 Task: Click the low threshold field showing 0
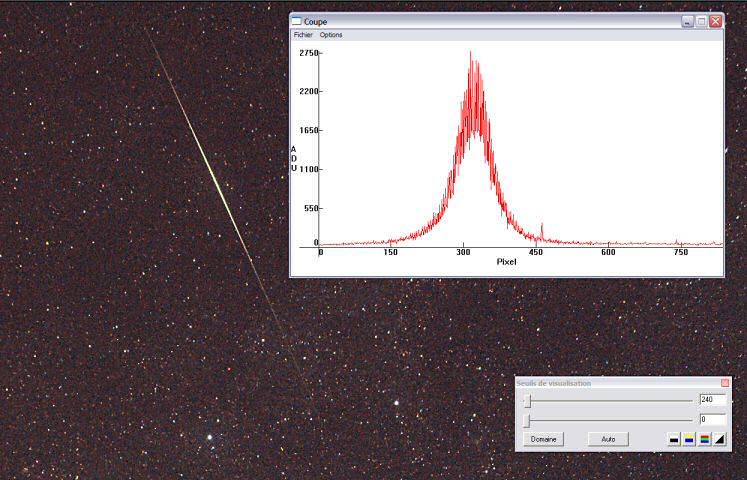pyautogui.click(x=713, y=420)
